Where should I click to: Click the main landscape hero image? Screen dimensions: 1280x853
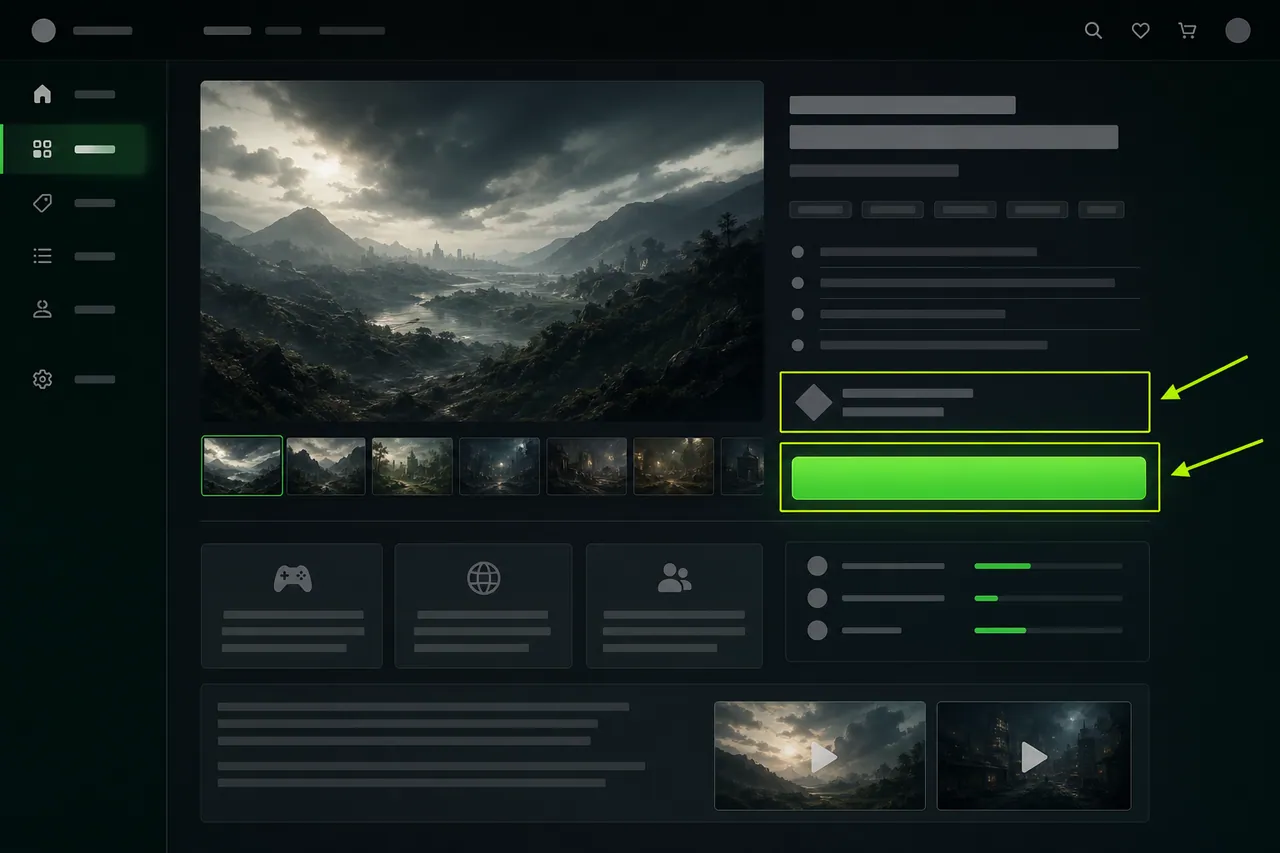pyautogui.click(x=482, y=251)
